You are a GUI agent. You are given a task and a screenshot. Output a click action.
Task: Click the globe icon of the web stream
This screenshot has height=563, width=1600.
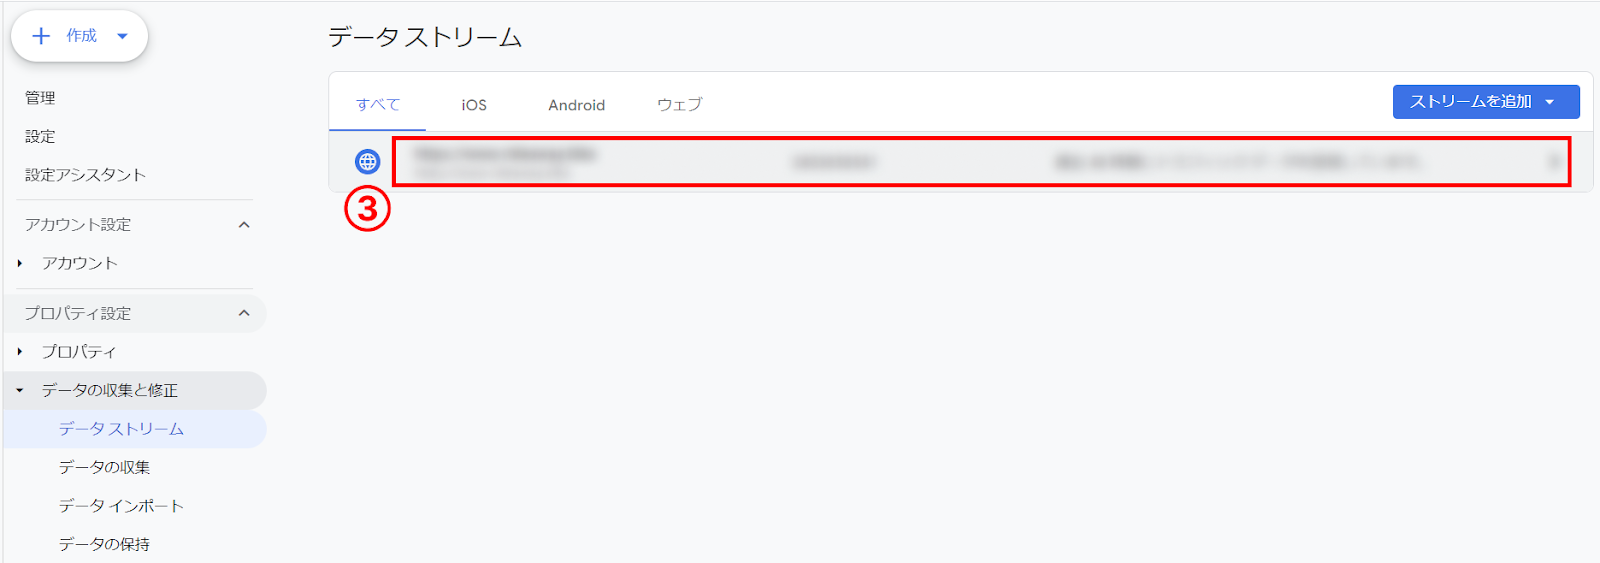(x=368, y=161)
